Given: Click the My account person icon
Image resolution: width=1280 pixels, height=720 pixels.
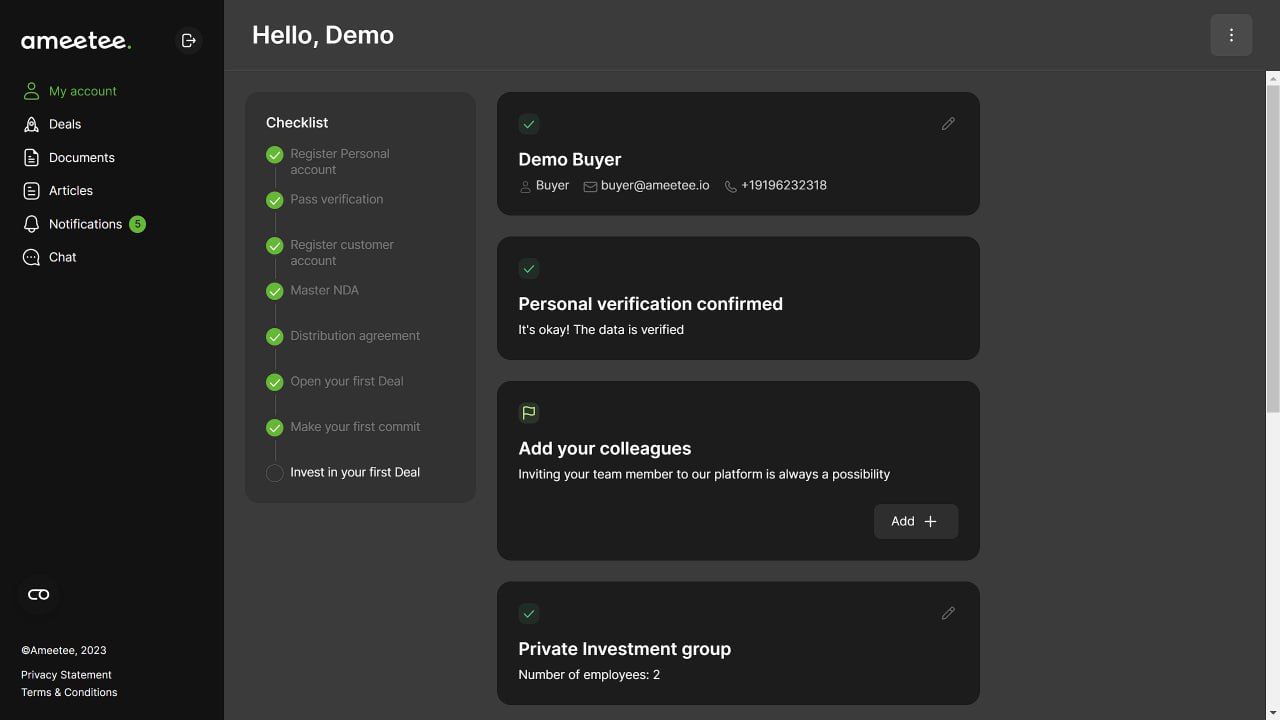Looking at the screenshot, I should pos(31,91).
